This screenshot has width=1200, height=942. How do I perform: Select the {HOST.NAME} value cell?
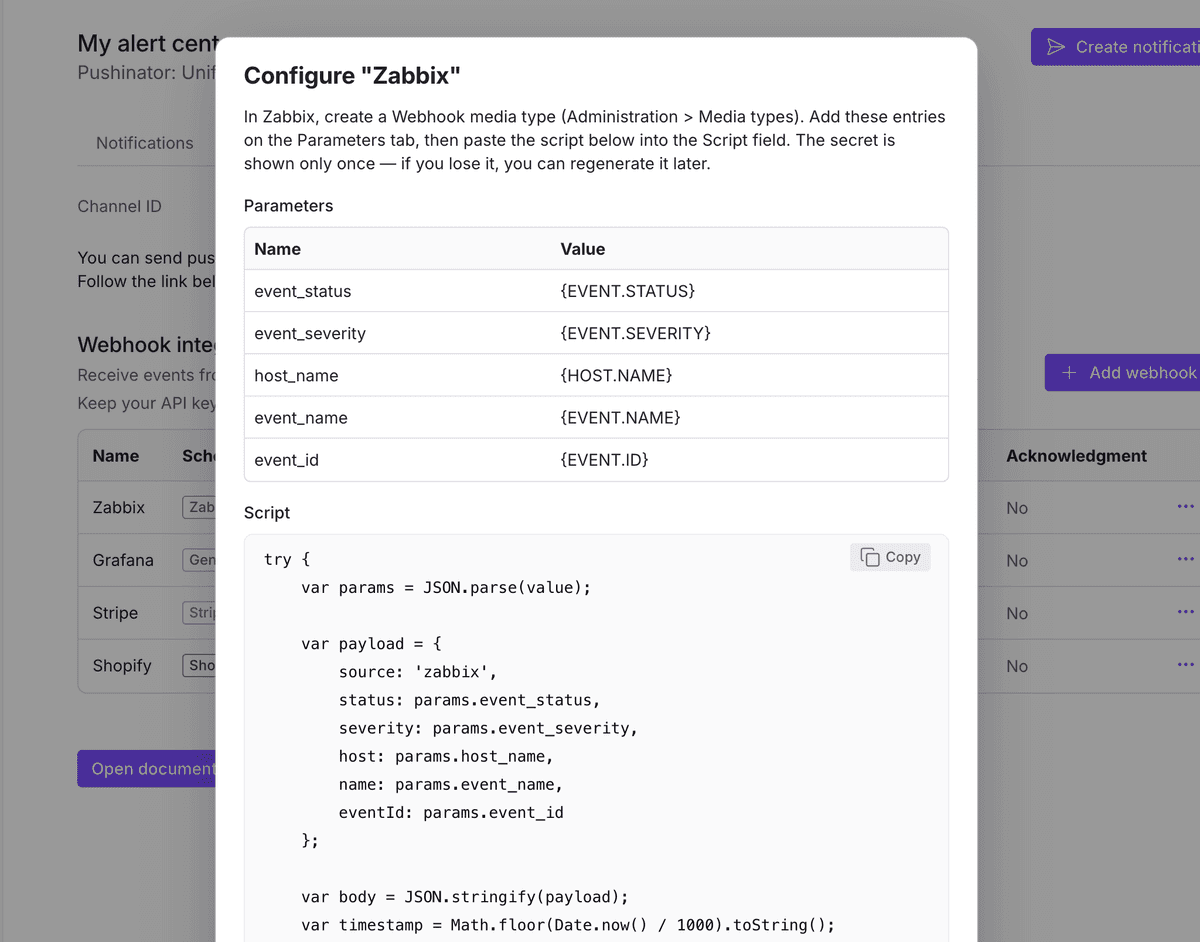pyautogui.click(x=749, y=375)
